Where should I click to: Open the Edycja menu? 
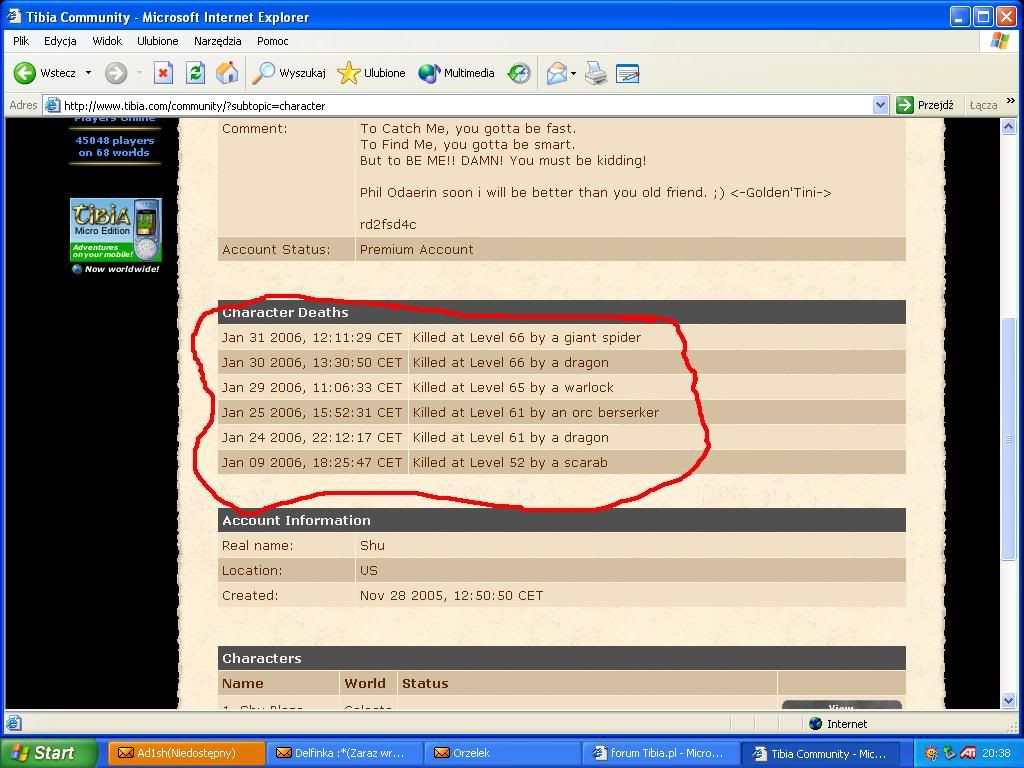pos(60,41)
